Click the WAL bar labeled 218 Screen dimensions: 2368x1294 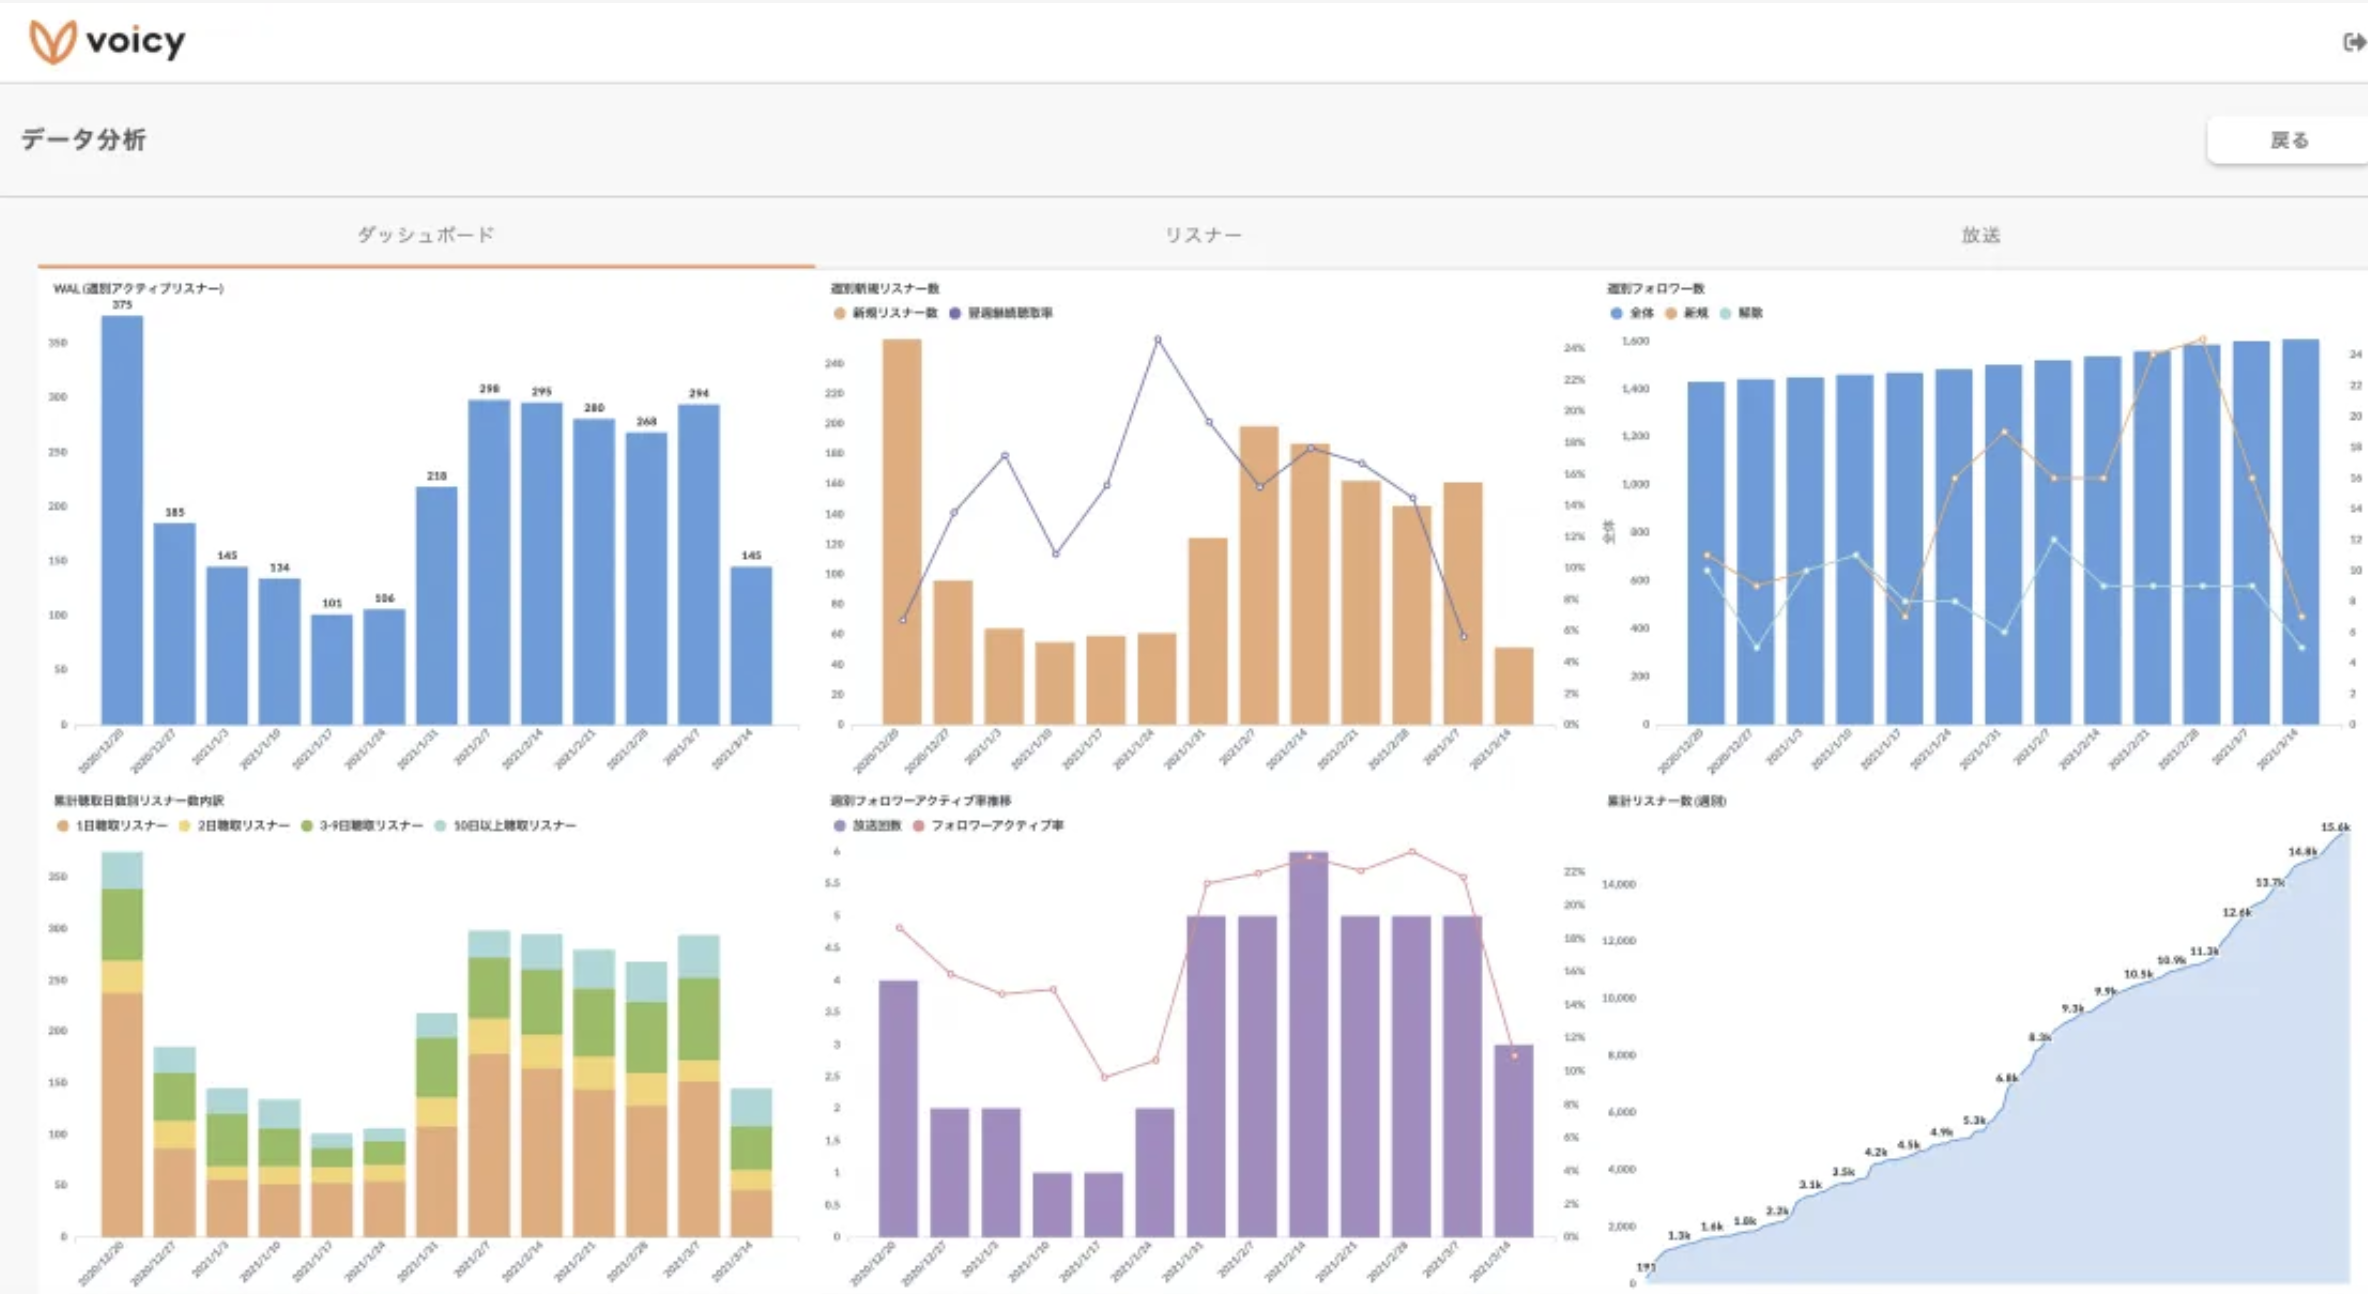(x=437, y=605)
